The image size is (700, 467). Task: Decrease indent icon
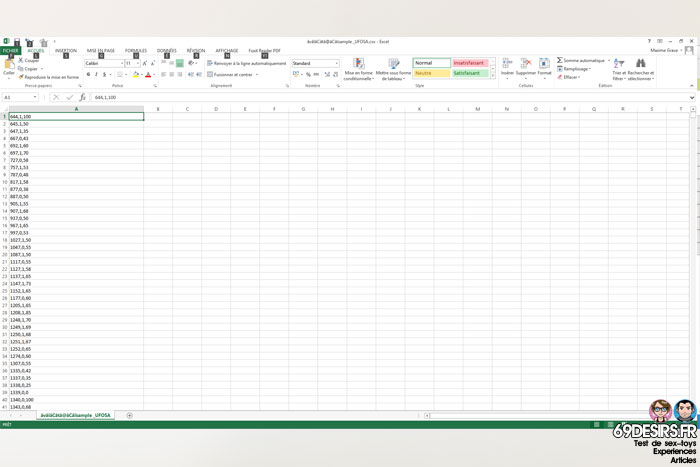(191, 75)
